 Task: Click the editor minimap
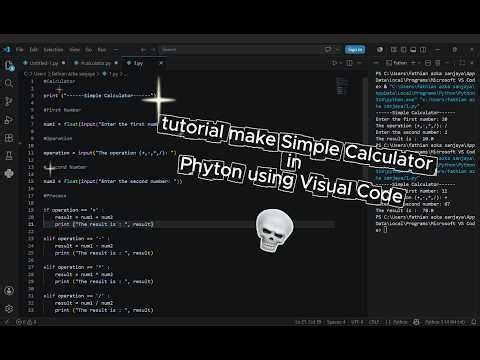click(342, 86)
